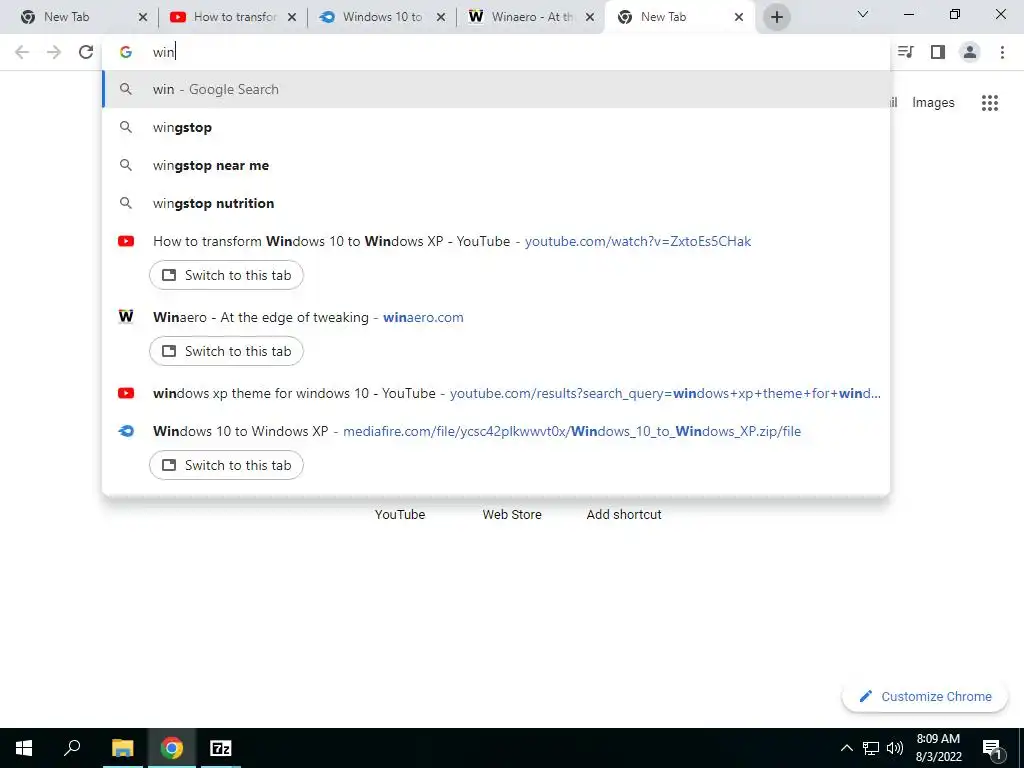Reload the current page
Image resolution: width=1024 pixels, height=768 pixels.
(x=86, y=52)
